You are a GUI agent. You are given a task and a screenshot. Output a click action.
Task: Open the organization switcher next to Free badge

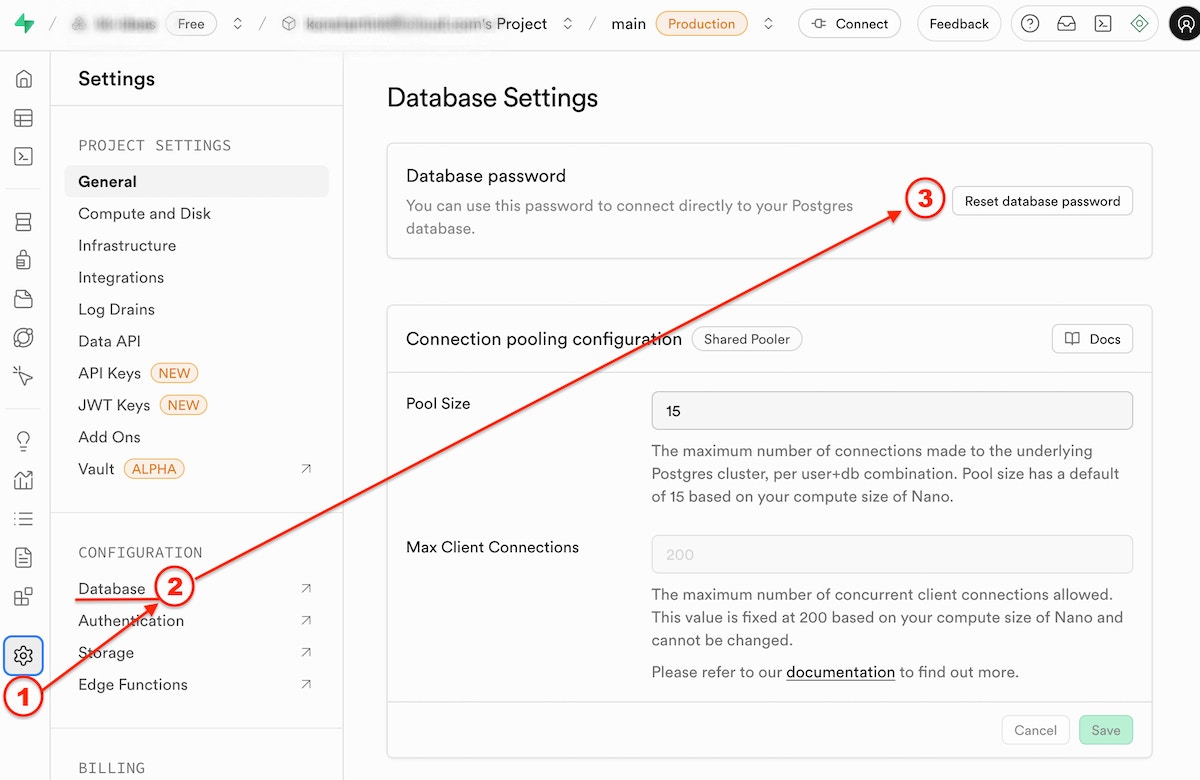[x=235, y=23]
